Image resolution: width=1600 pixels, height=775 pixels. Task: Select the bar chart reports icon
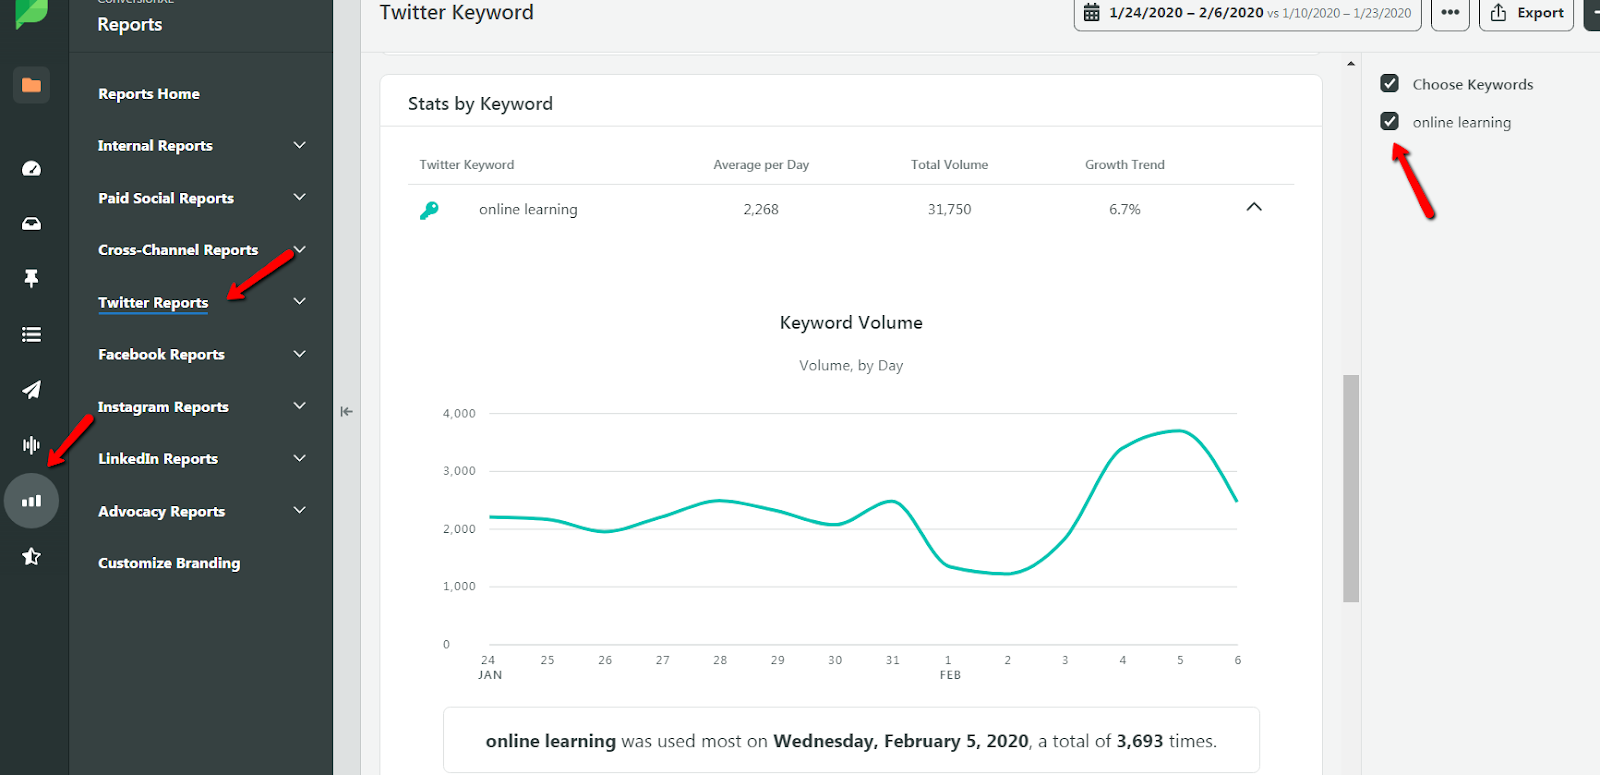[x=31, y=501]
